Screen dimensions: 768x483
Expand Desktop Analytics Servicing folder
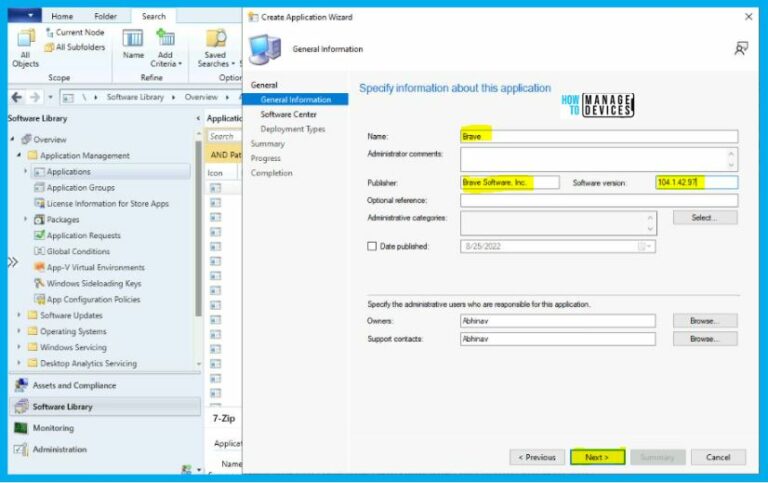[19, 363]
